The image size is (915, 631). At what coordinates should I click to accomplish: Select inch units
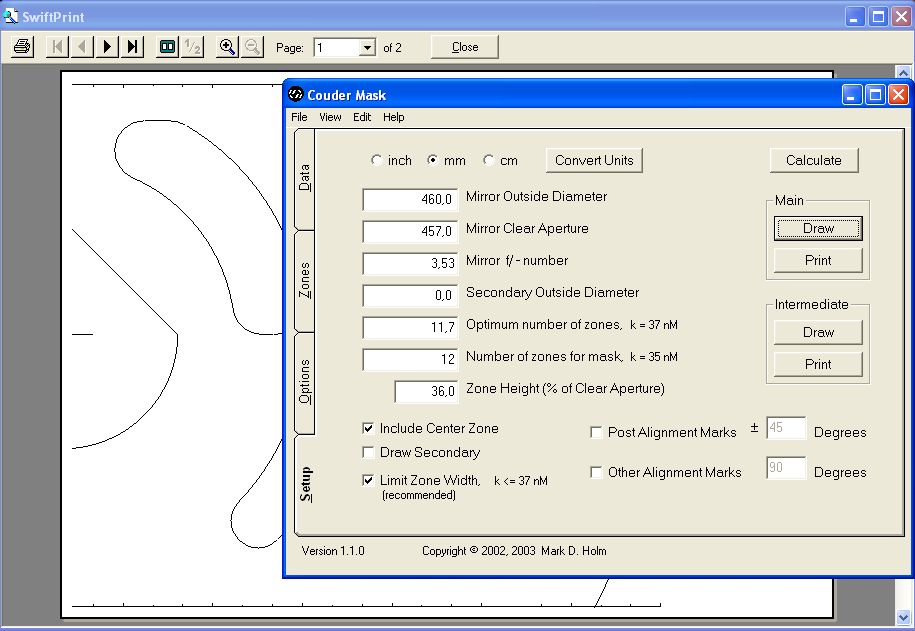(376, 159)
